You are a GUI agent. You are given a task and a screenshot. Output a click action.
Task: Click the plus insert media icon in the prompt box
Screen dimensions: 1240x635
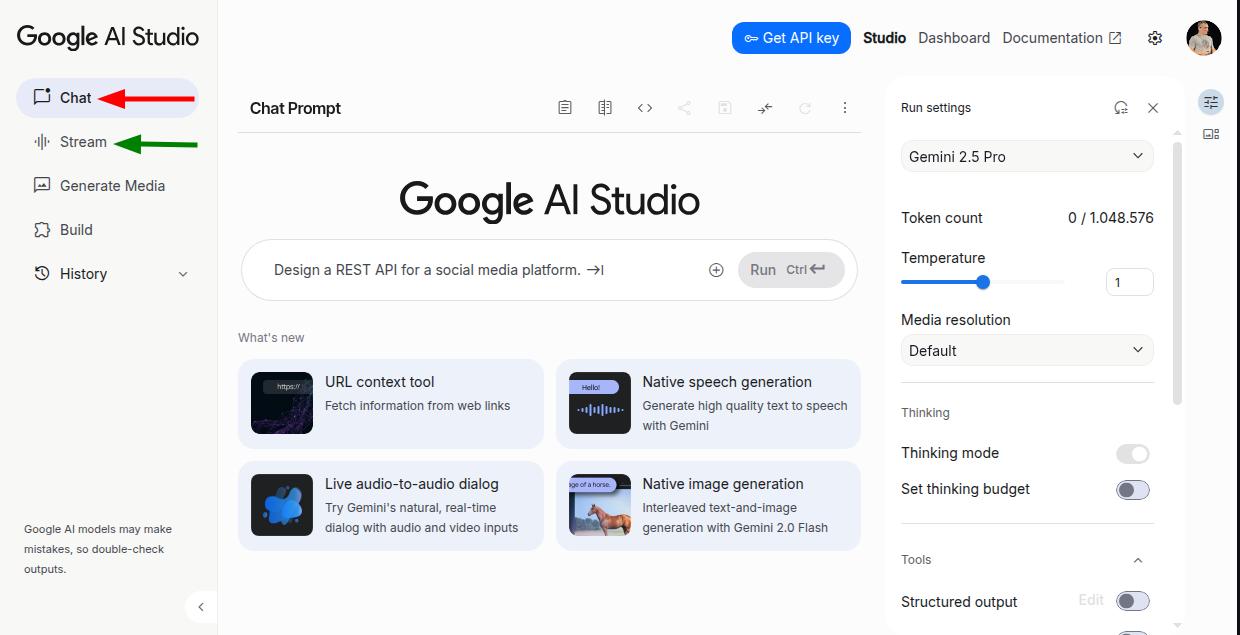pos(716,270)
